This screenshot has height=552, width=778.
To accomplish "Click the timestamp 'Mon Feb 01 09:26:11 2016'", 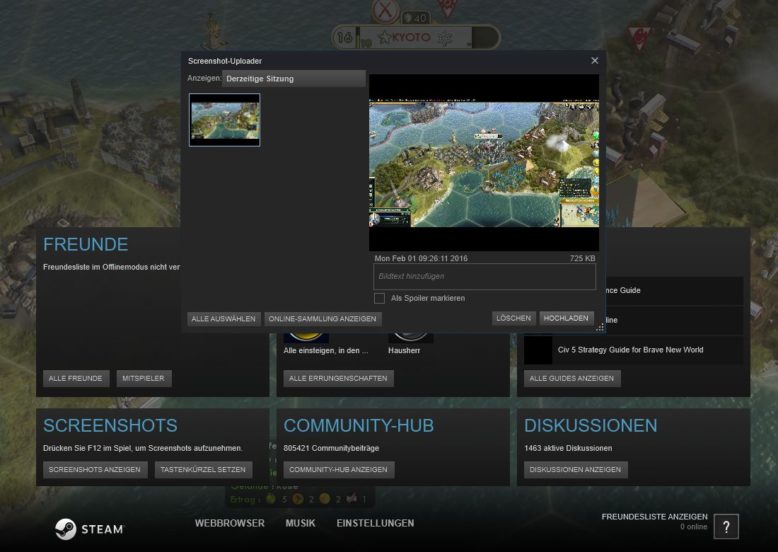I will click(421, 258).
